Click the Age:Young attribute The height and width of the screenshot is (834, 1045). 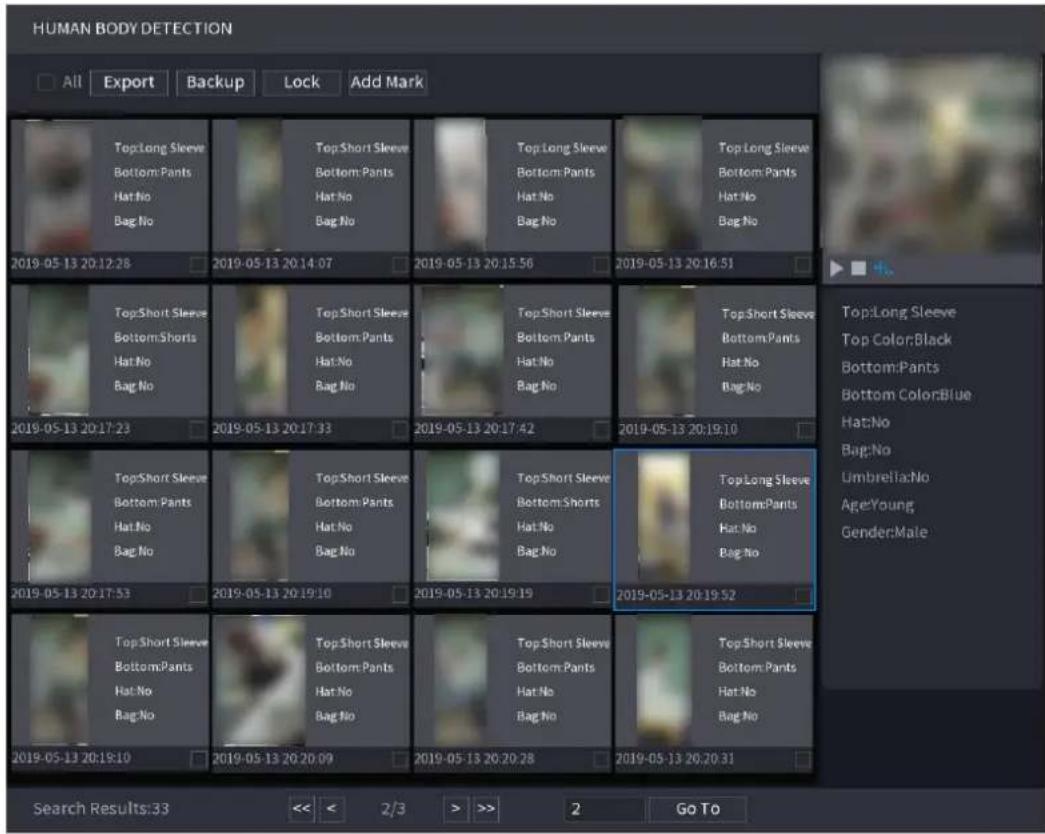click(x=877, y=505)
